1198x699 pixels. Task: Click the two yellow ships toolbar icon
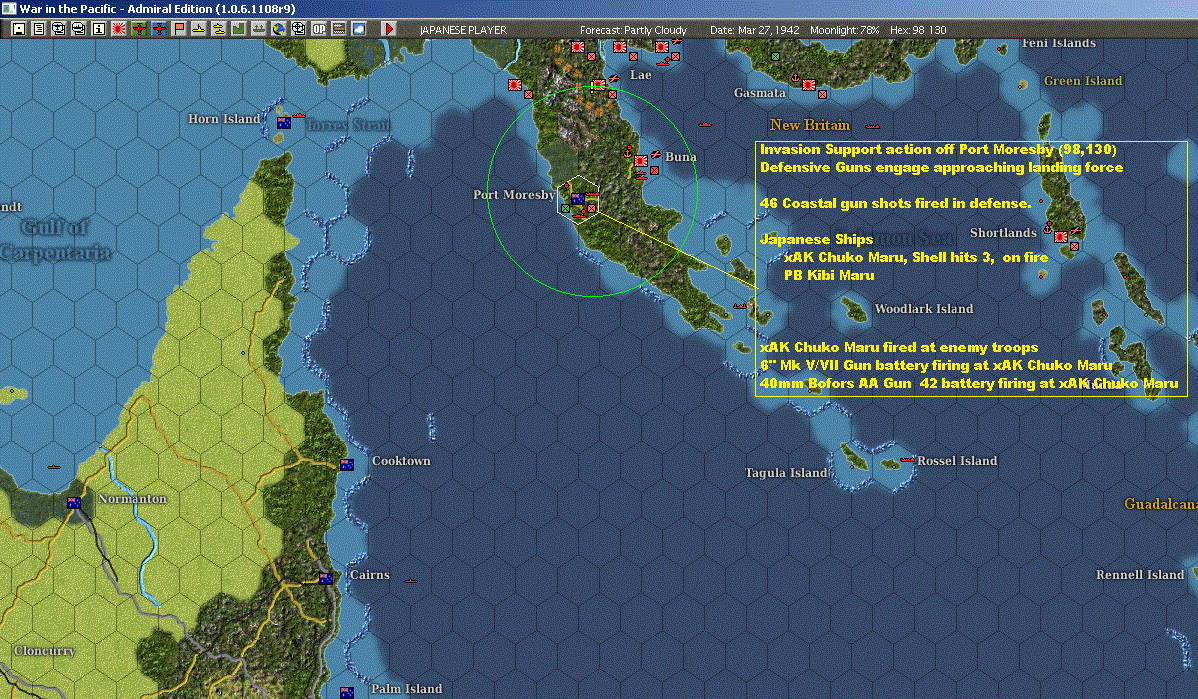point(219,29)
